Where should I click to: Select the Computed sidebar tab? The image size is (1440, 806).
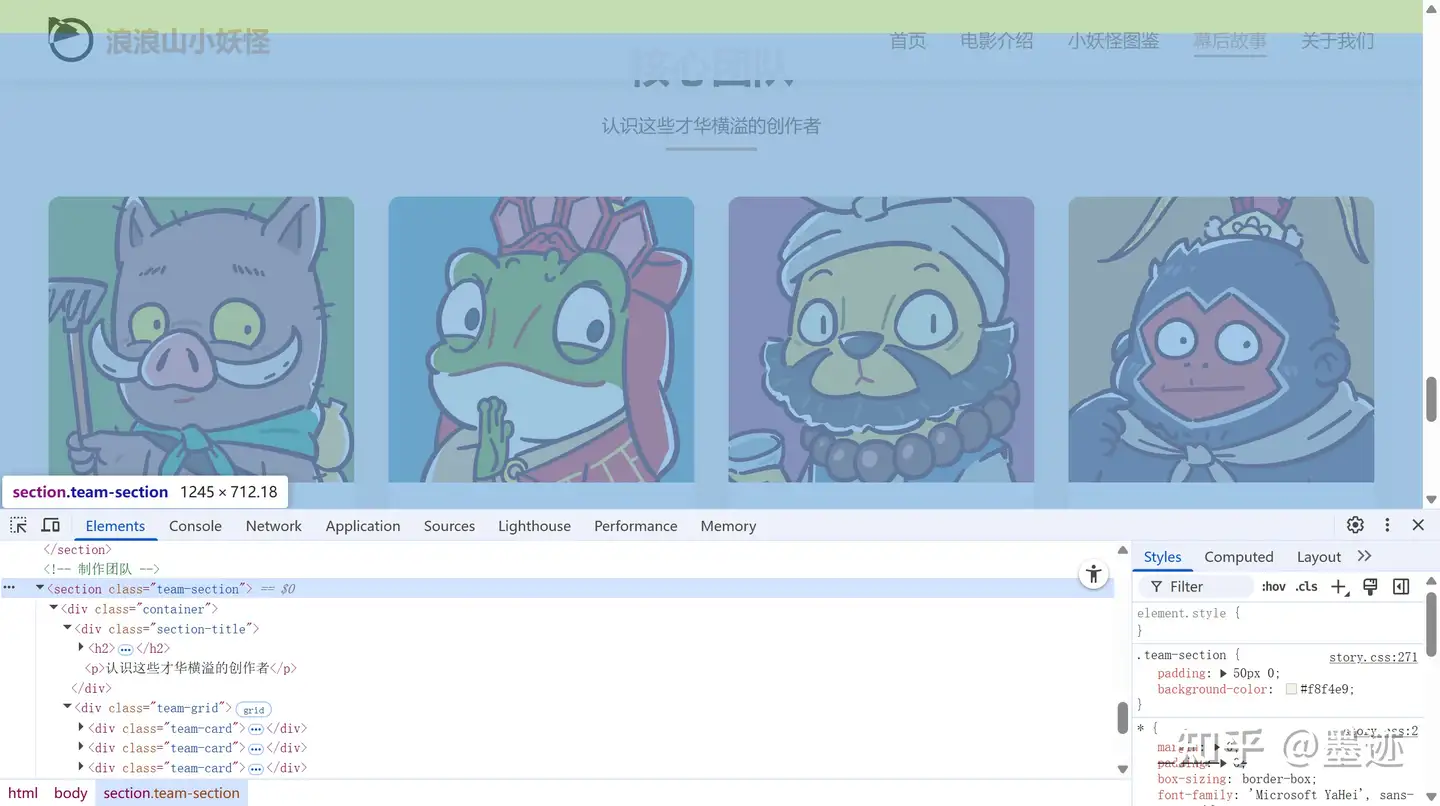tap(1238, 557)
